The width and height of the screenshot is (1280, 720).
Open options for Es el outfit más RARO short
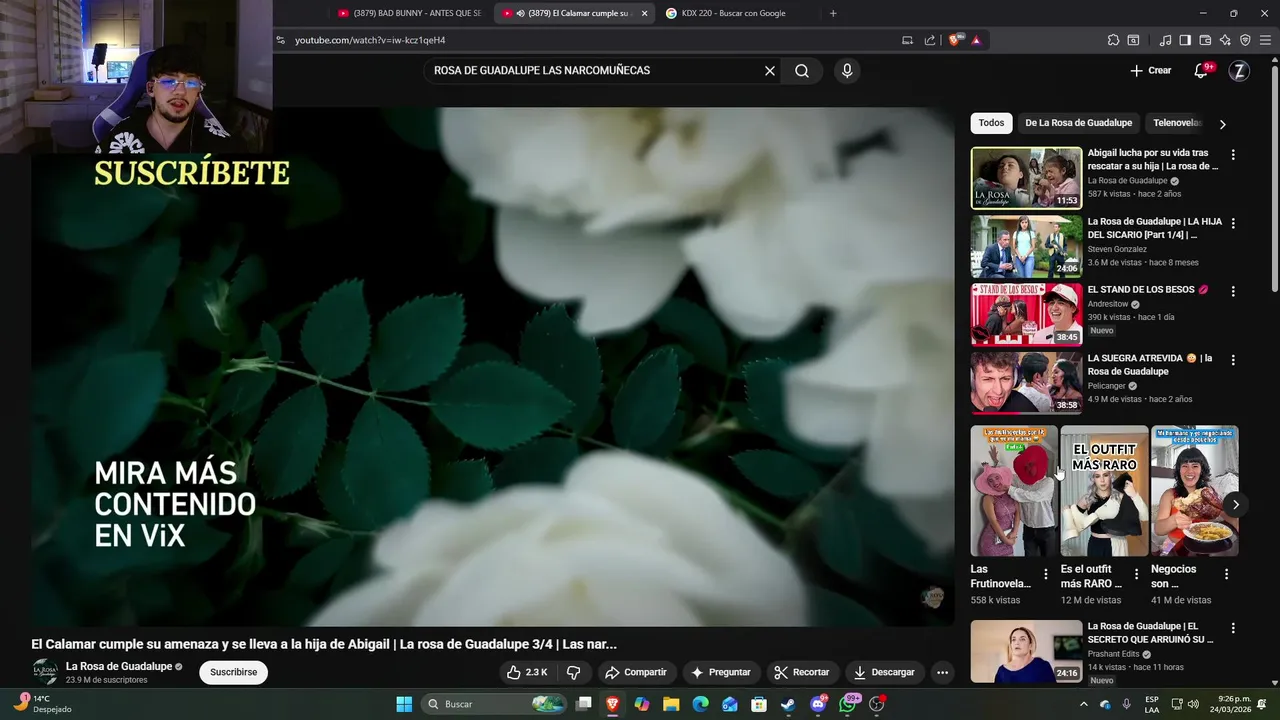[1136, 574]
